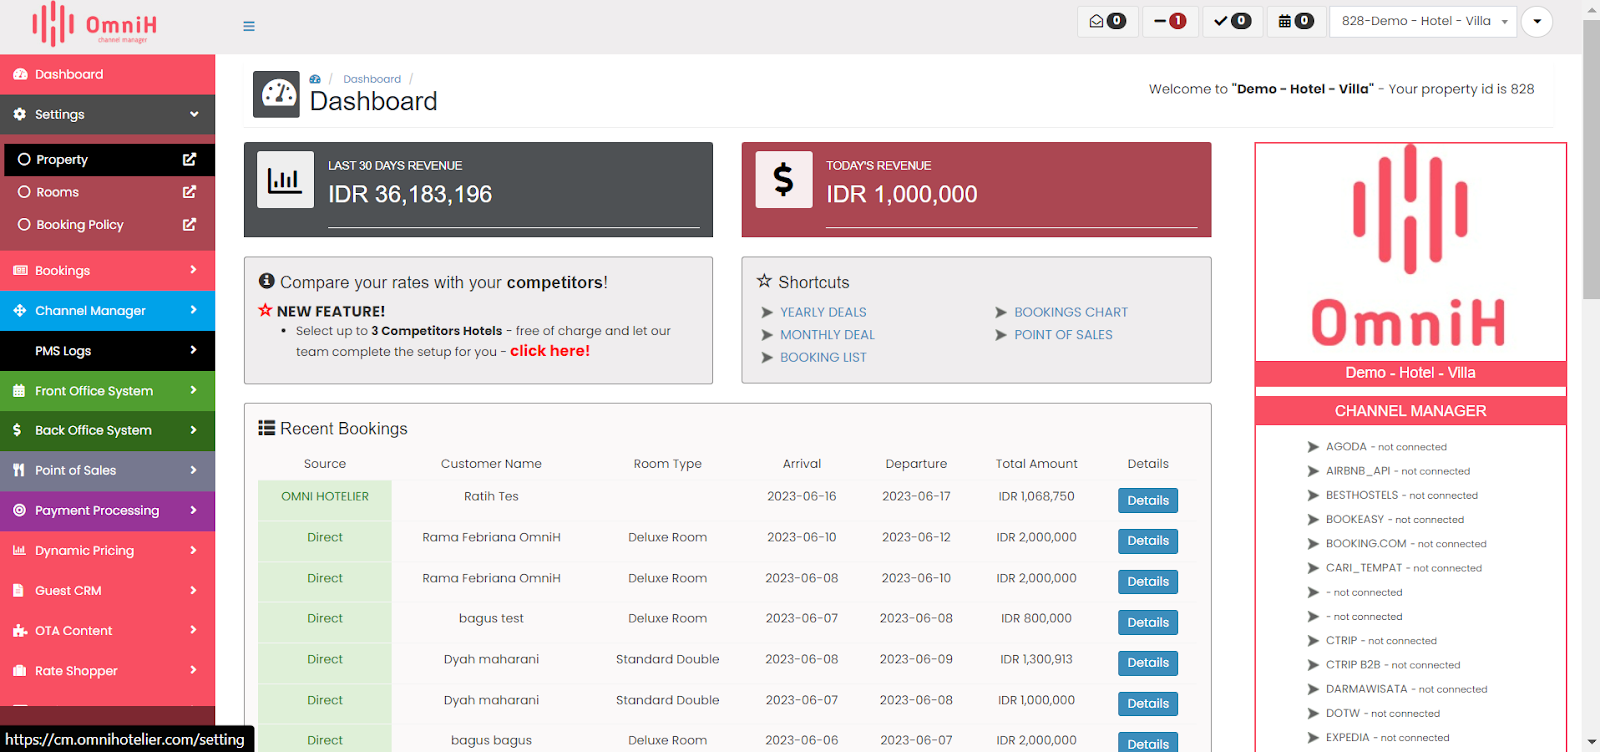Image resolution: width=1600 pixels, height=752 pixels.
Task: Click the external-link icon beside Booking Policy
Action: coord(189,225)
